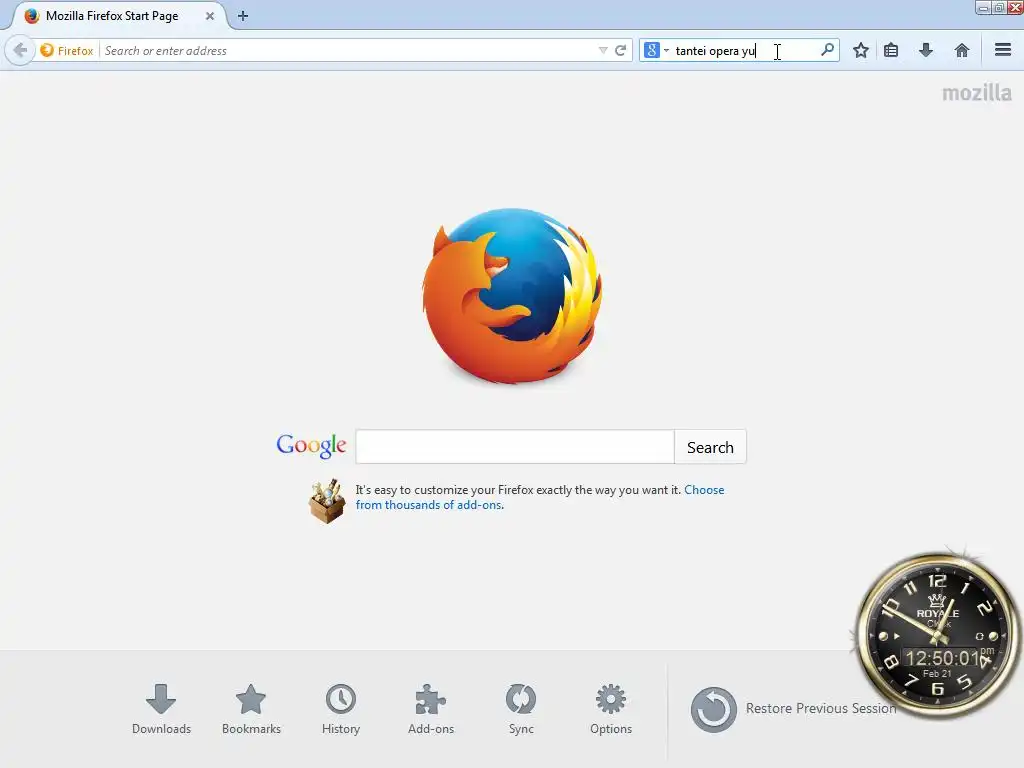The height and width of the screenshot is (768, 1024).
Task: Open Options from the bottom launcher
Action: tap(611, 709)
